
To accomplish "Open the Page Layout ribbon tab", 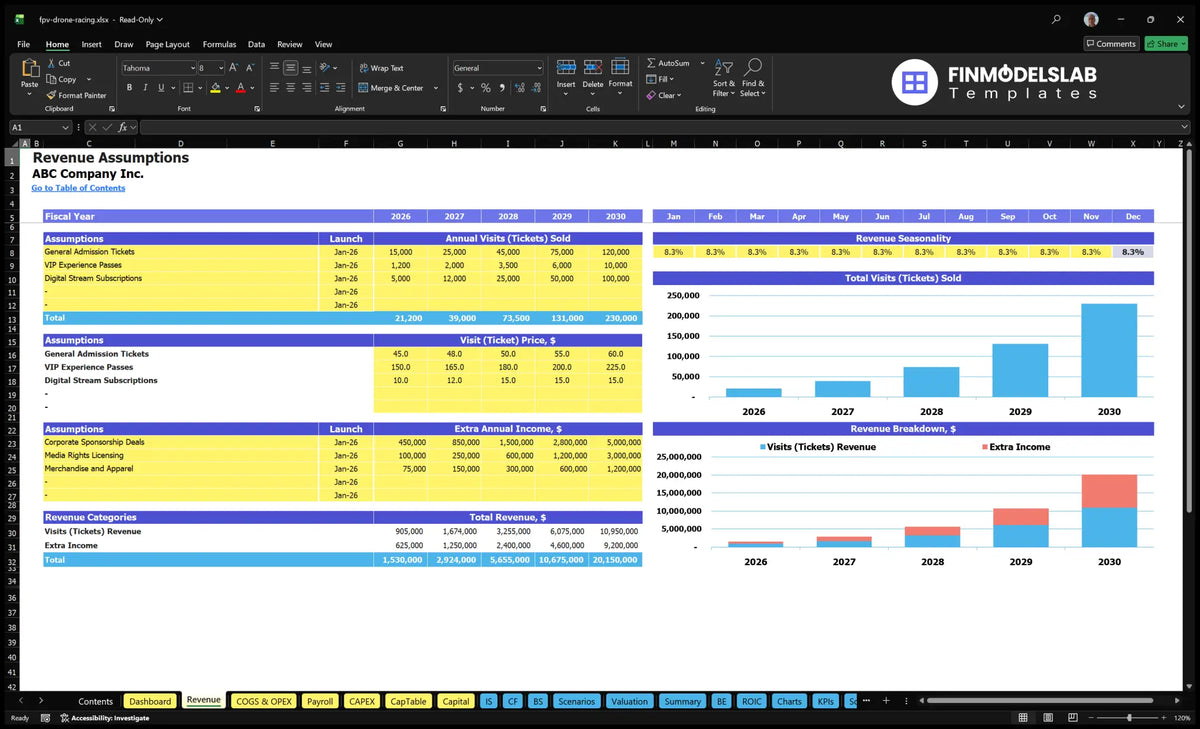I will [167, 44].
